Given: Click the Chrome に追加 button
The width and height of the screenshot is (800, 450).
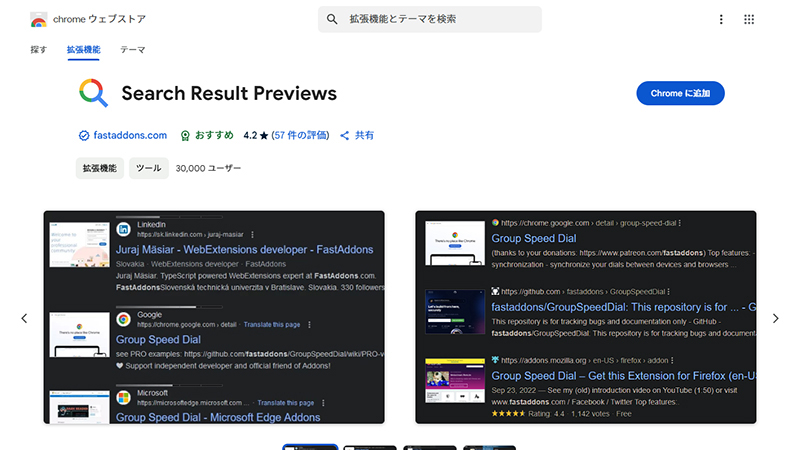Looking at the screenshot, I should (x=680, y=93).
